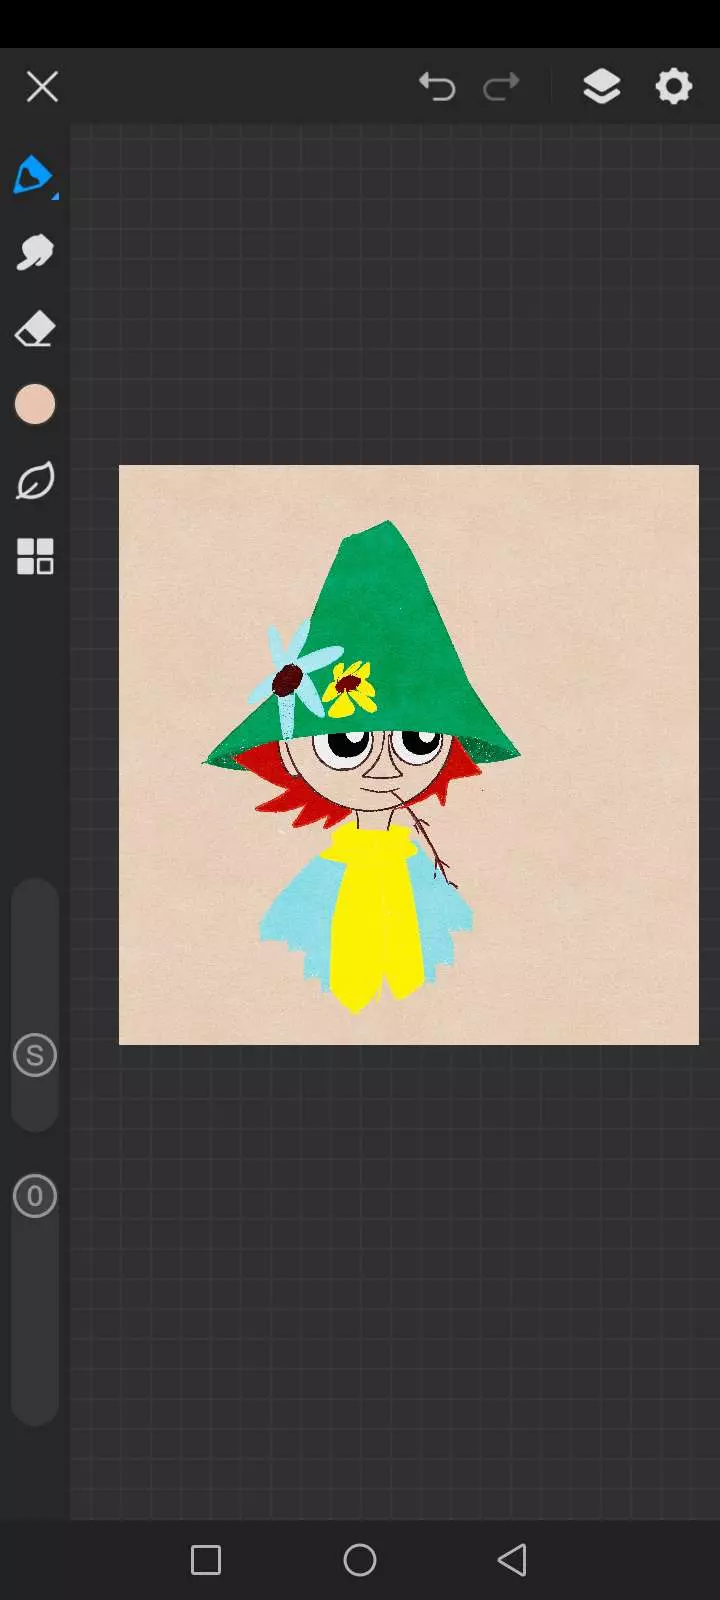Tap the opacity 0 knob
Viewport: 720px width, 1600px height.
35,1196
